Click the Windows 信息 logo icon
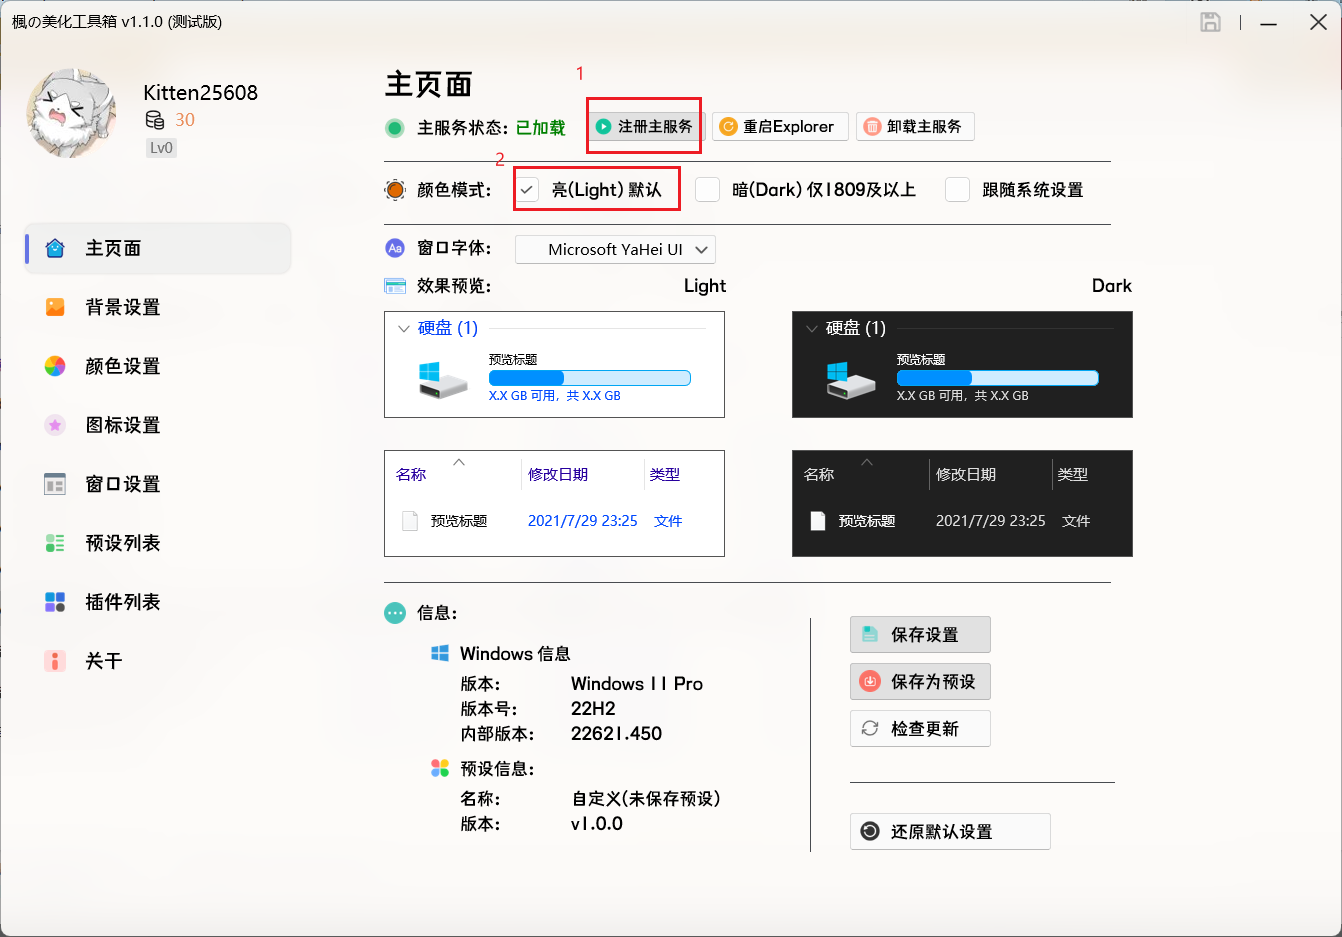Screen dimensions: 1342x937 point(440,653)
